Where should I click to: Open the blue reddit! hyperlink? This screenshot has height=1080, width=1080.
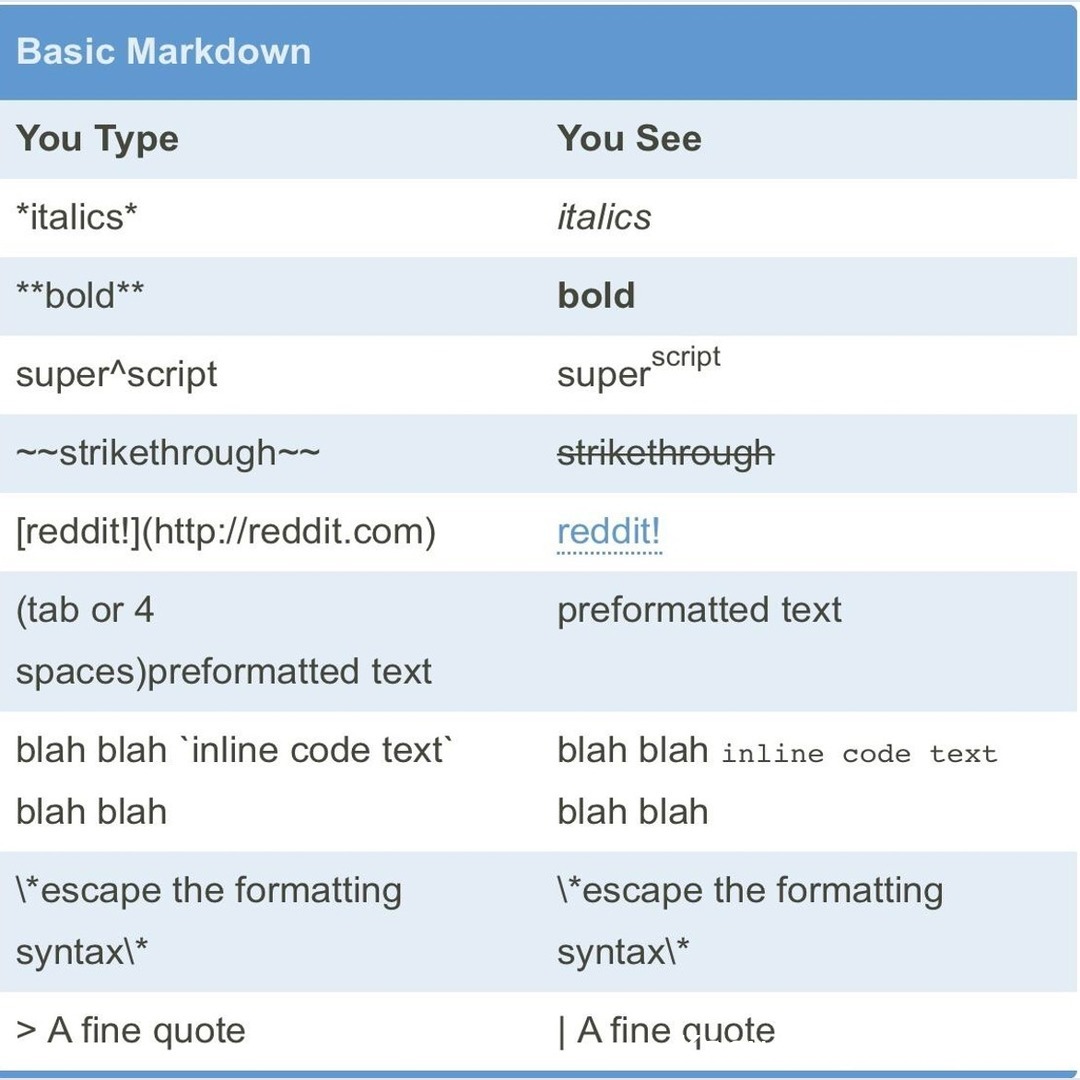pyautogui.click(x=608, y=532)
